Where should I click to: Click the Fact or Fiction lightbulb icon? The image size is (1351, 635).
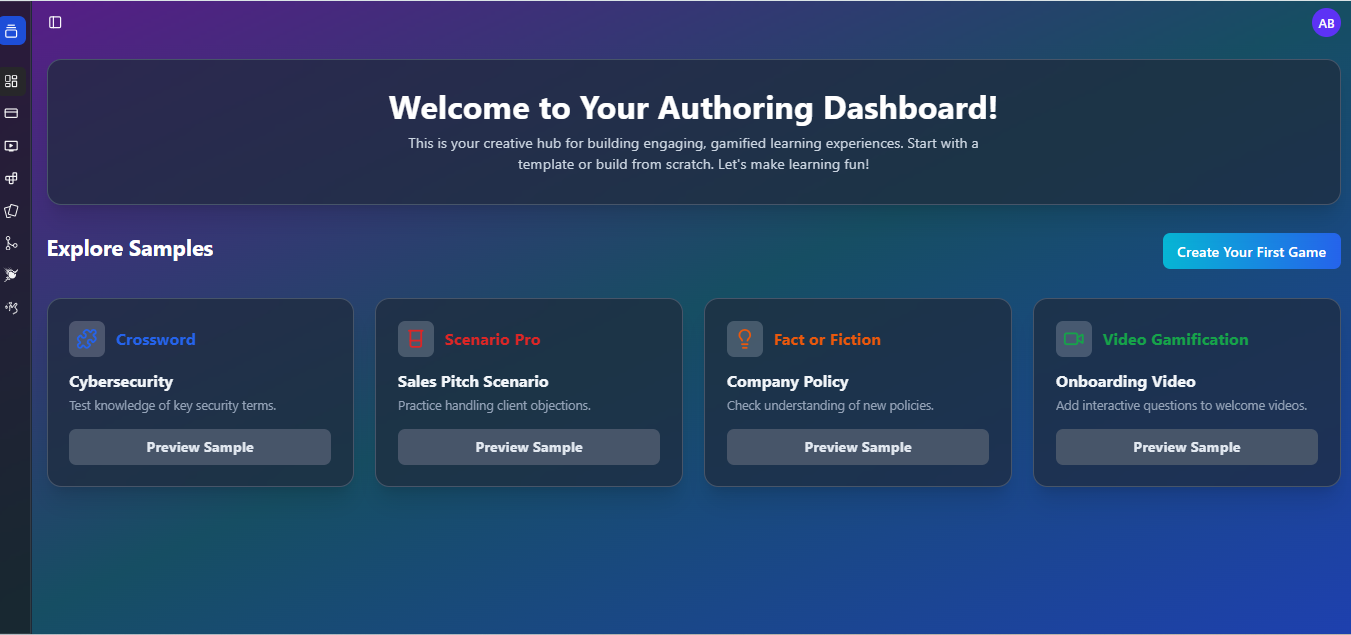click(745, 339)
